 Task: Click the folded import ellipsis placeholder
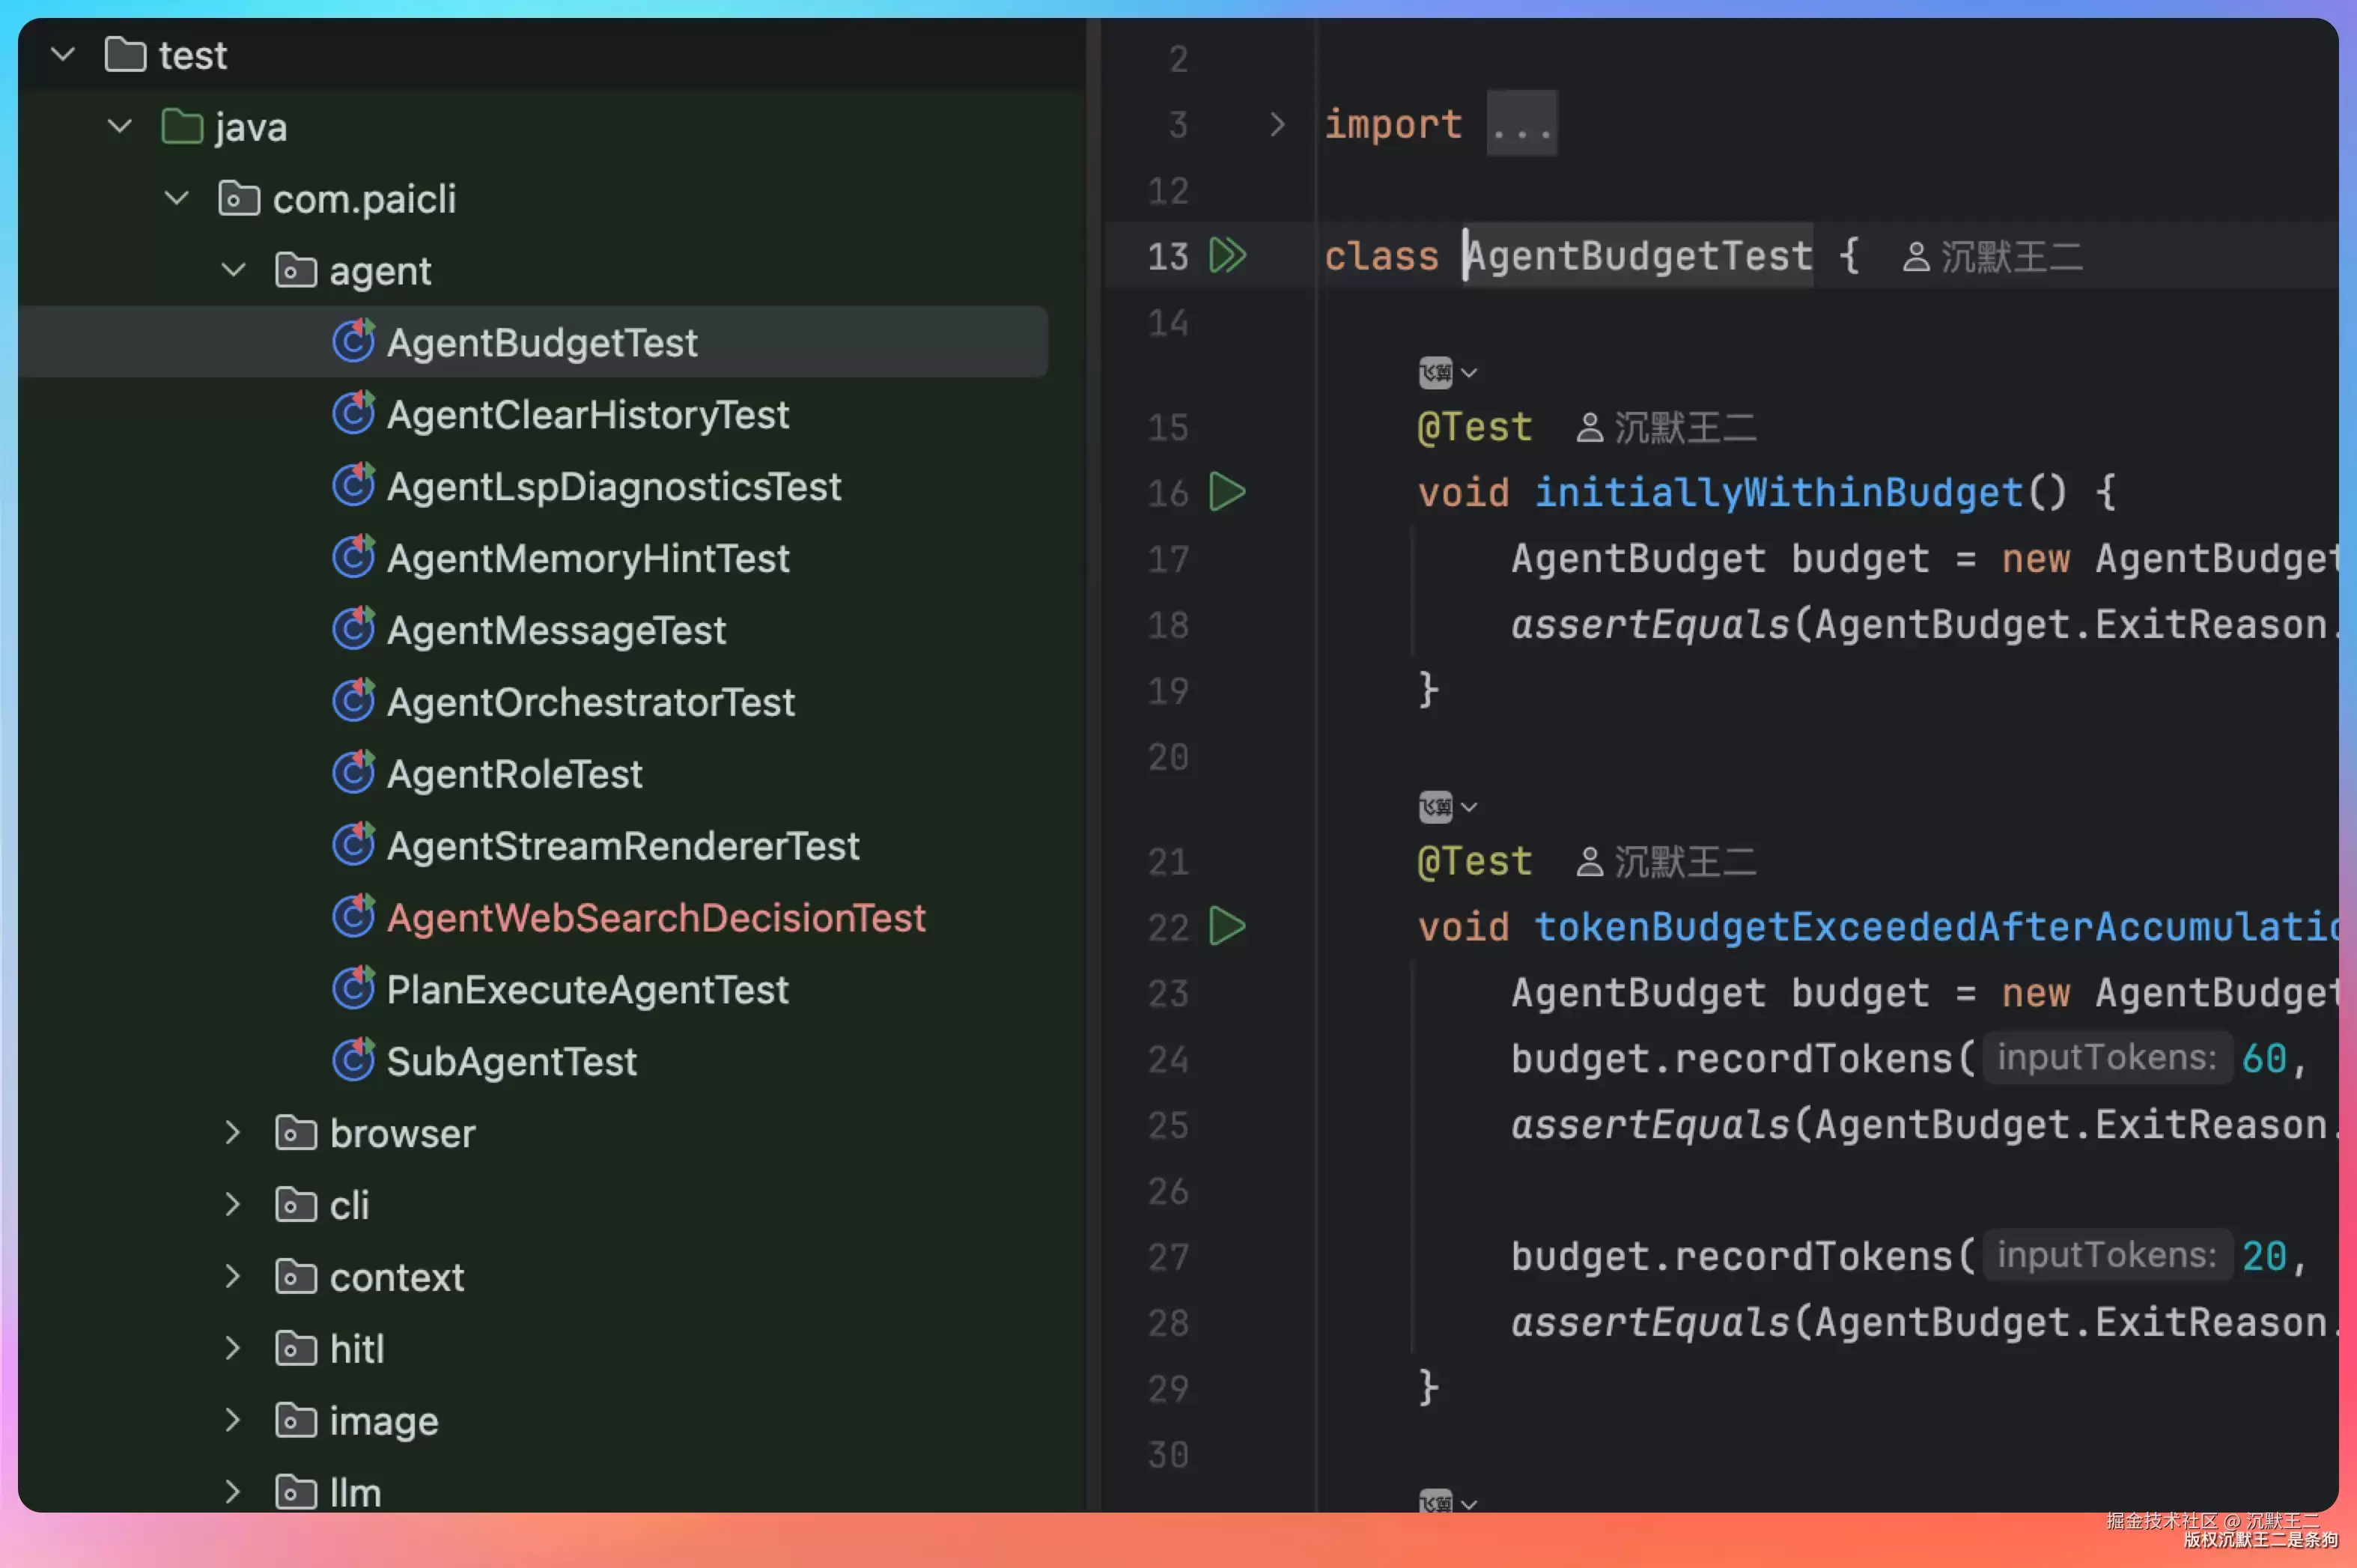(x=1521, y=124)
